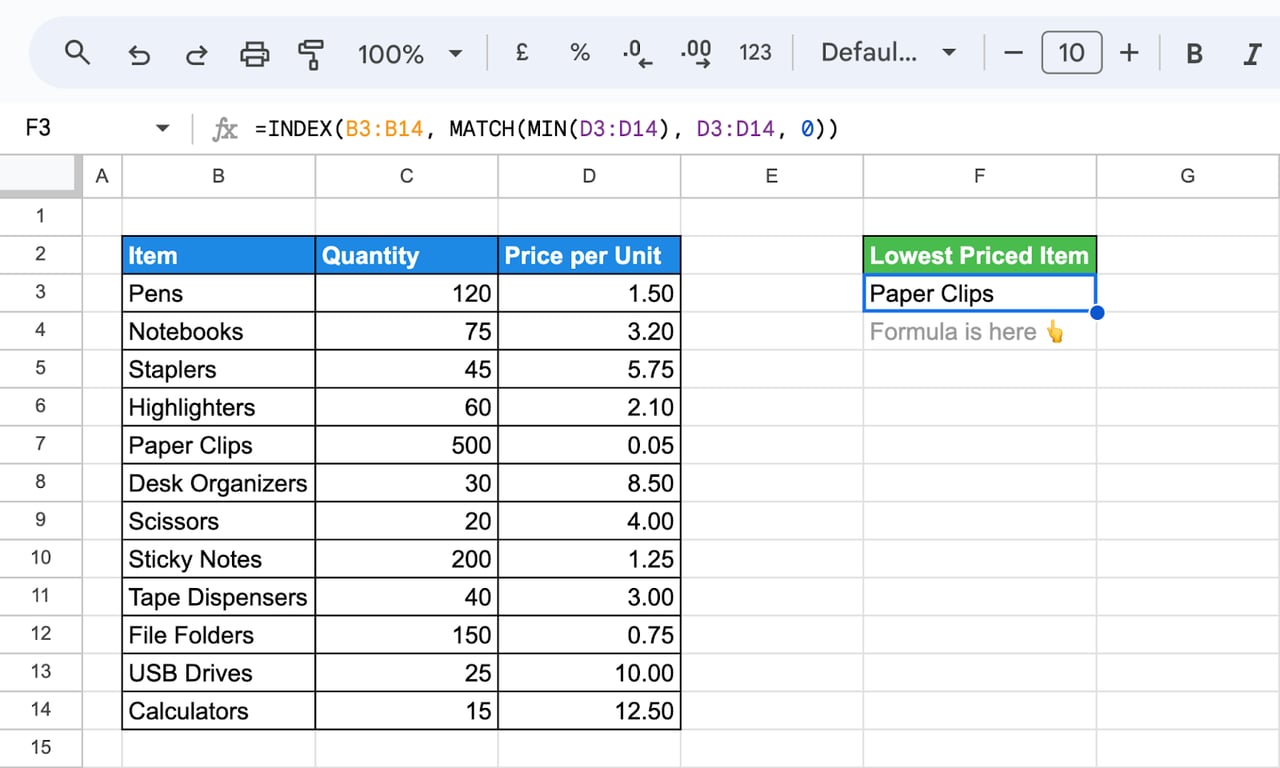The width and height of the screenshot is (1280, 768).
Task: Select the Calculators cell
Action: point(218,711)
